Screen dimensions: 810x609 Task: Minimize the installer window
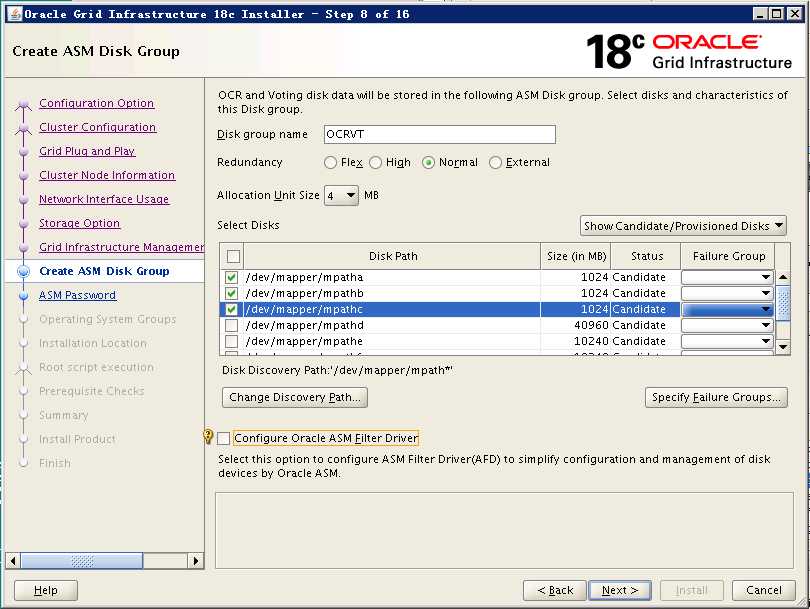pos(759,14)
